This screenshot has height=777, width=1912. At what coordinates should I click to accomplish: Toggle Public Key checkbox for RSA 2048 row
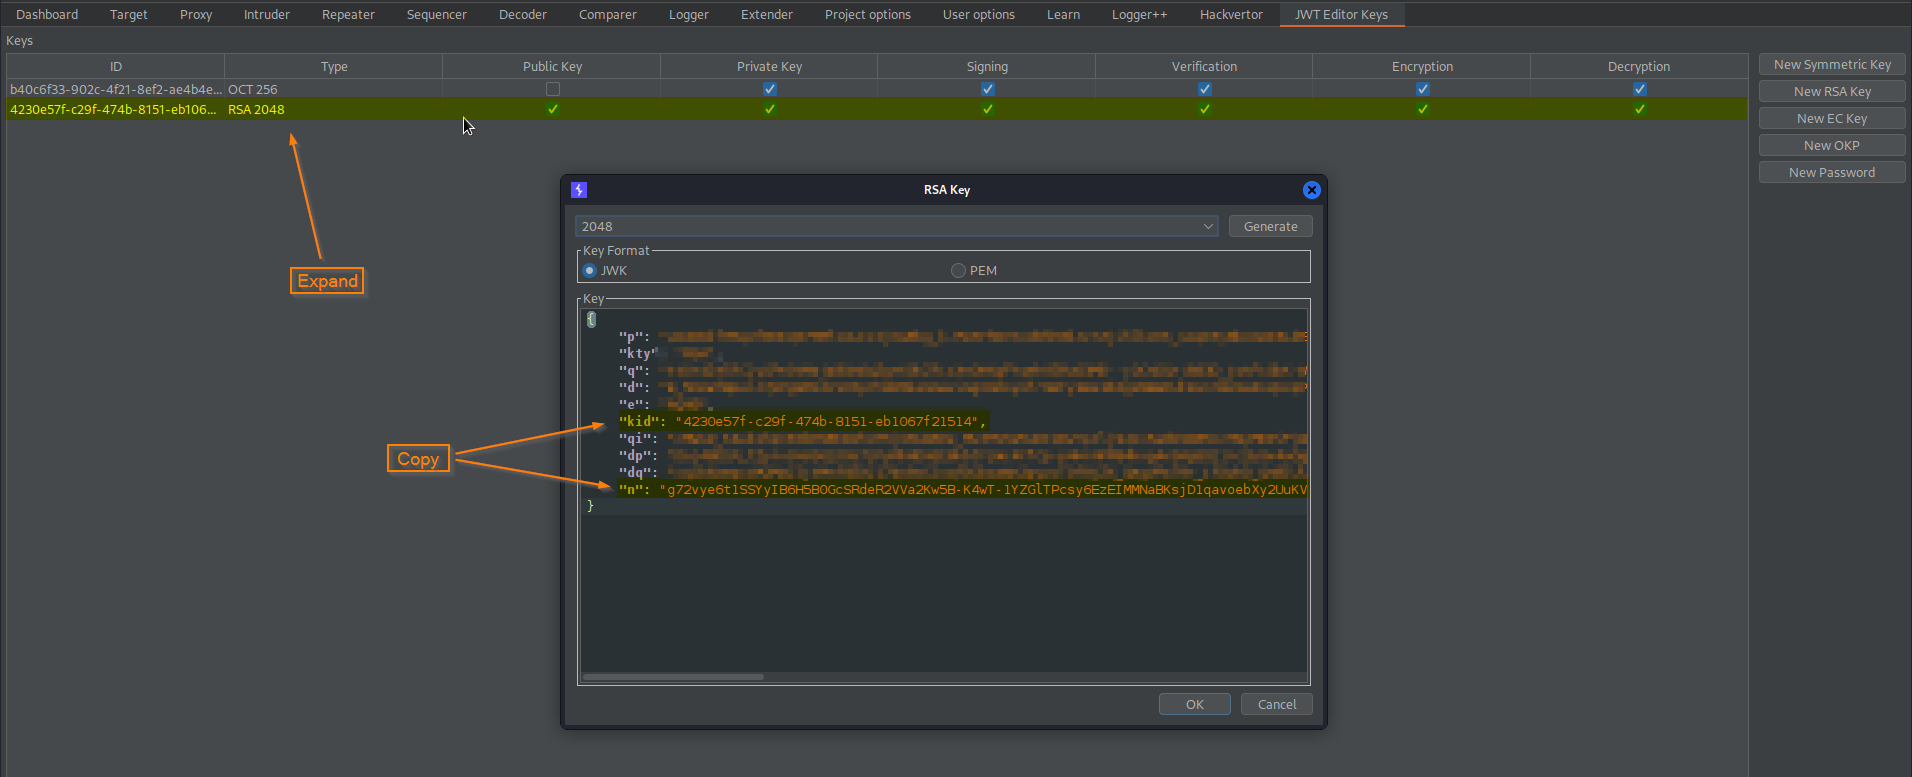[x=553, y=109]
